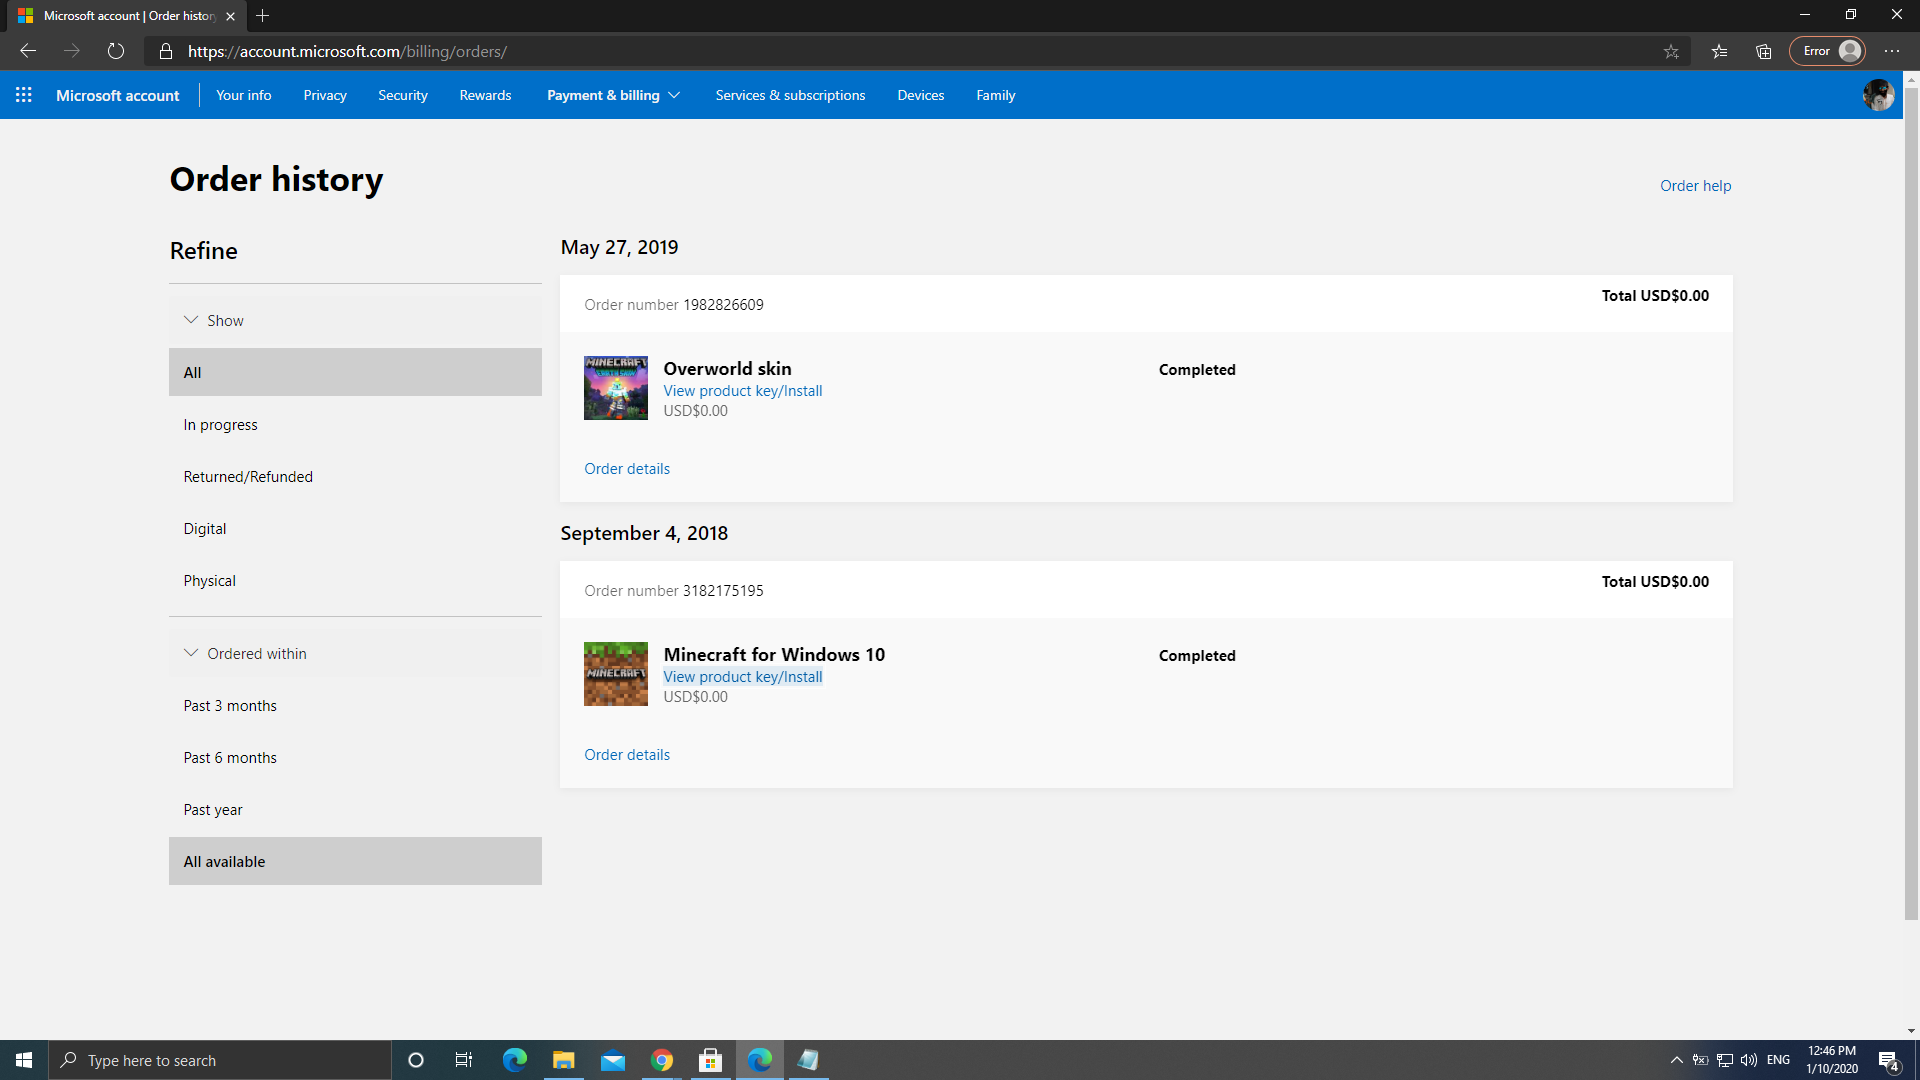View product key for Overworld skin

tap(743, 391)
